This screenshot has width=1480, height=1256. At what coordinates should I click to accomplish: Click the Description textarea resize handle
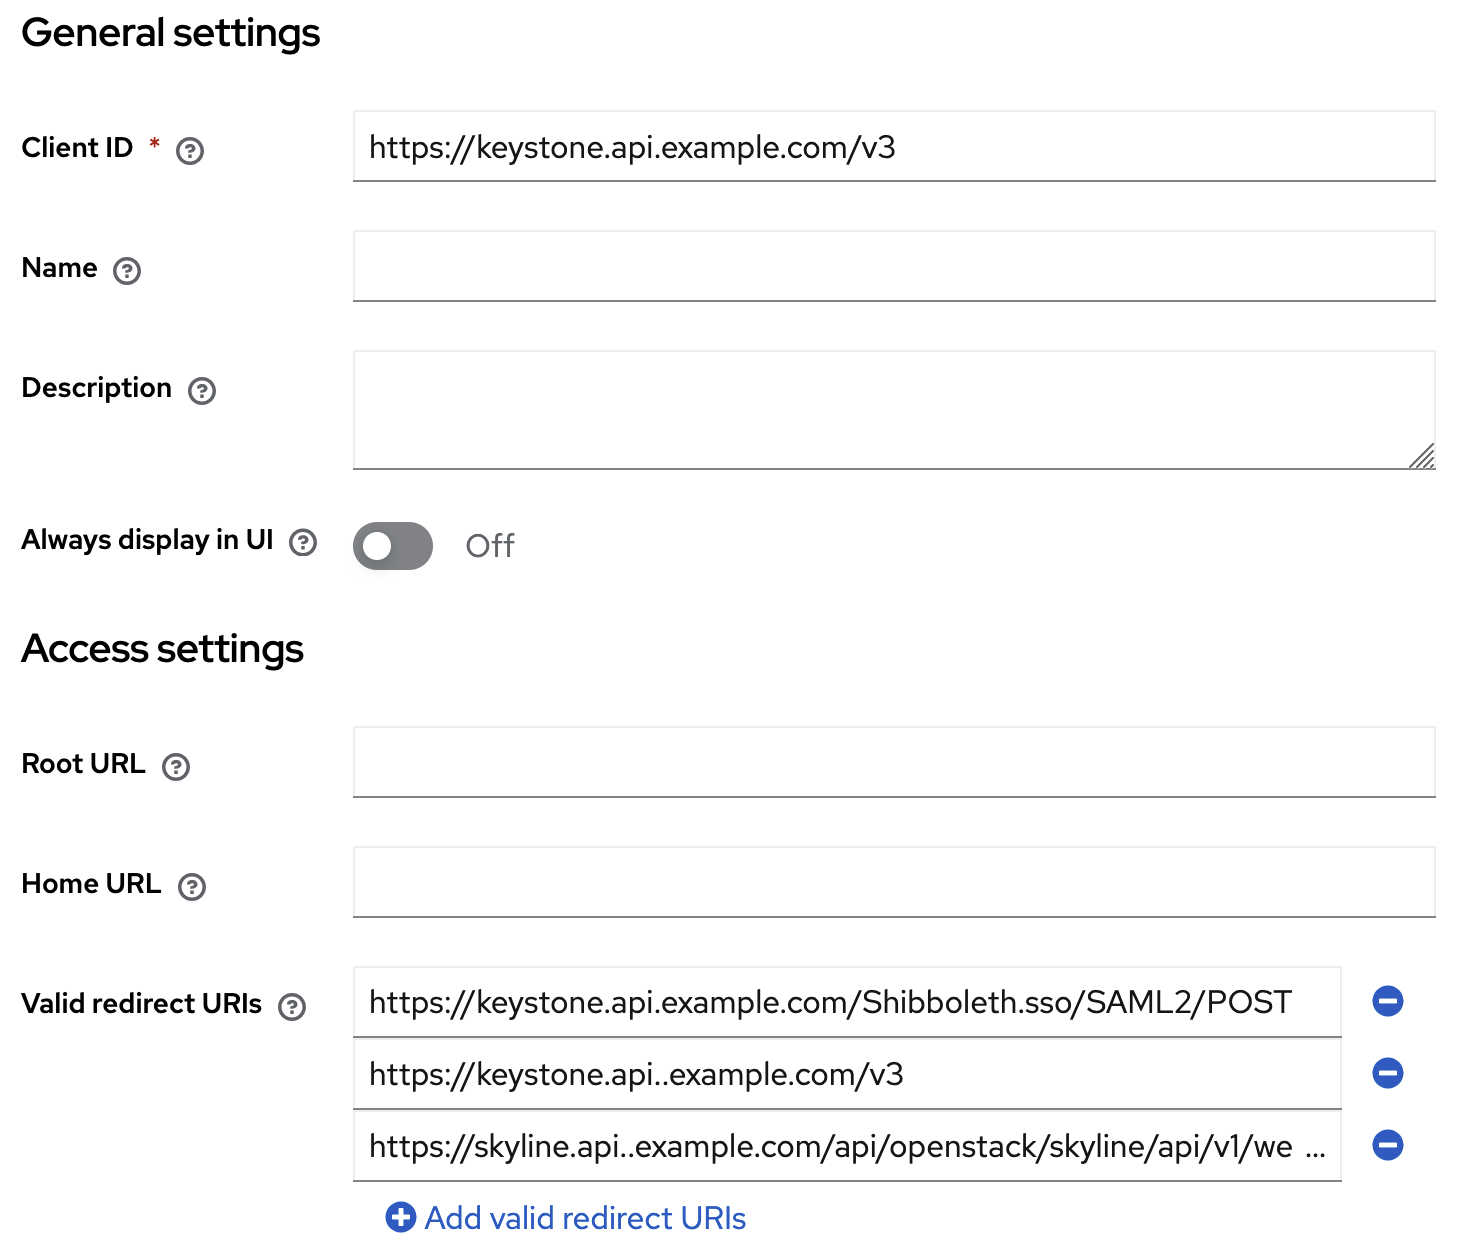click(1423, 457)
